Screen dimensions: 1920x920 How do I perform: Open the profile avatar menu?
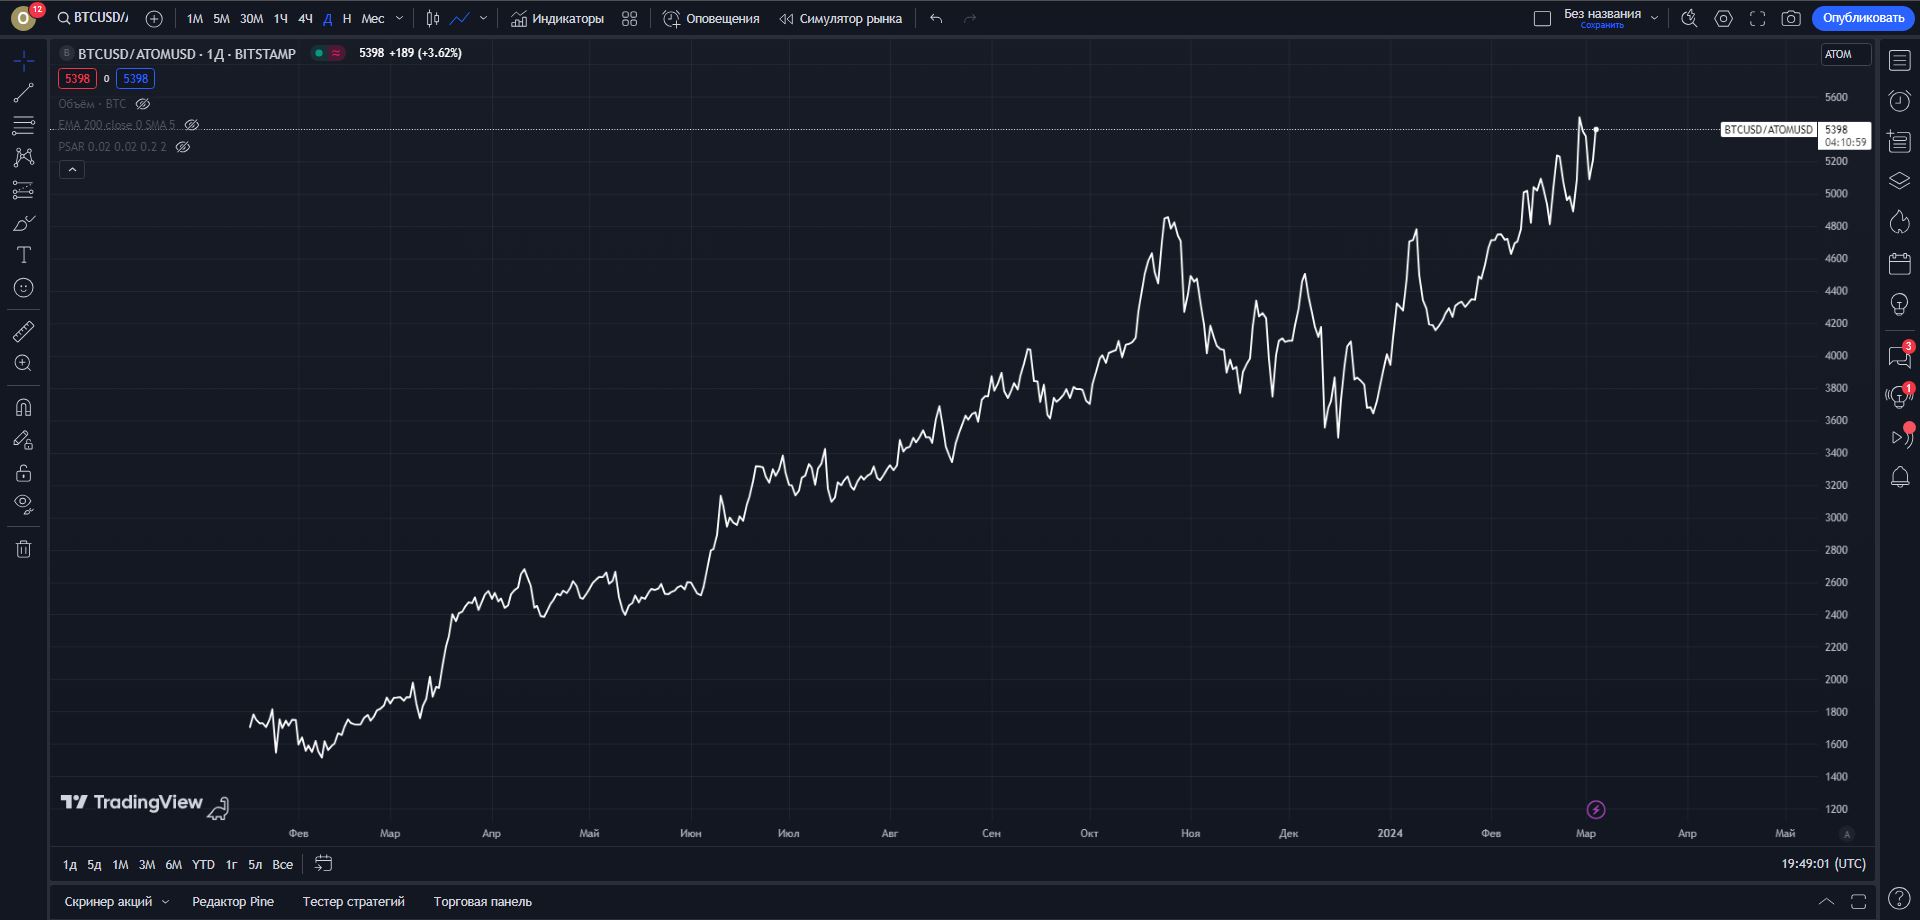tap(22, 18)
